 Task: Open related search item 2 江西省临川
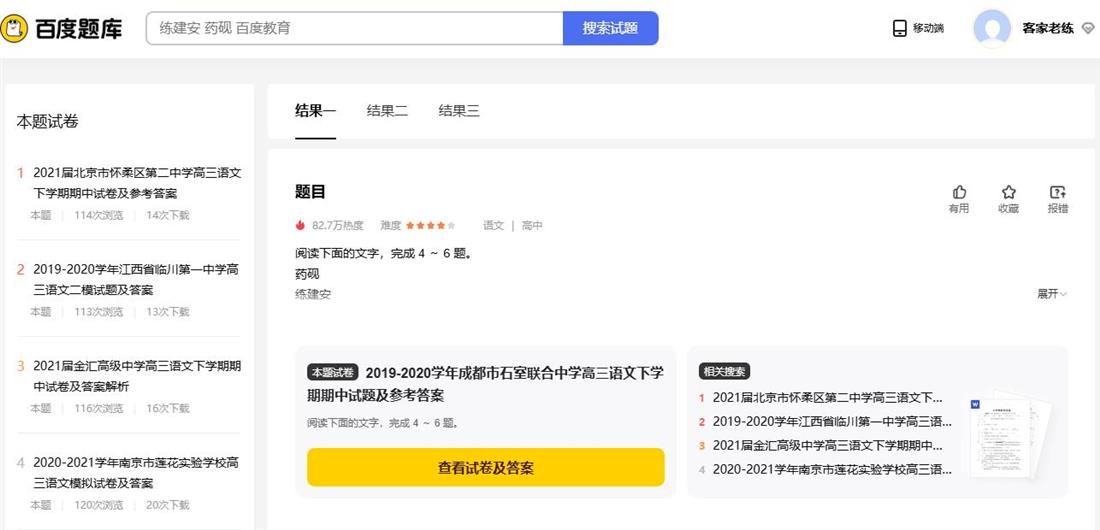[x=832, y=422]
